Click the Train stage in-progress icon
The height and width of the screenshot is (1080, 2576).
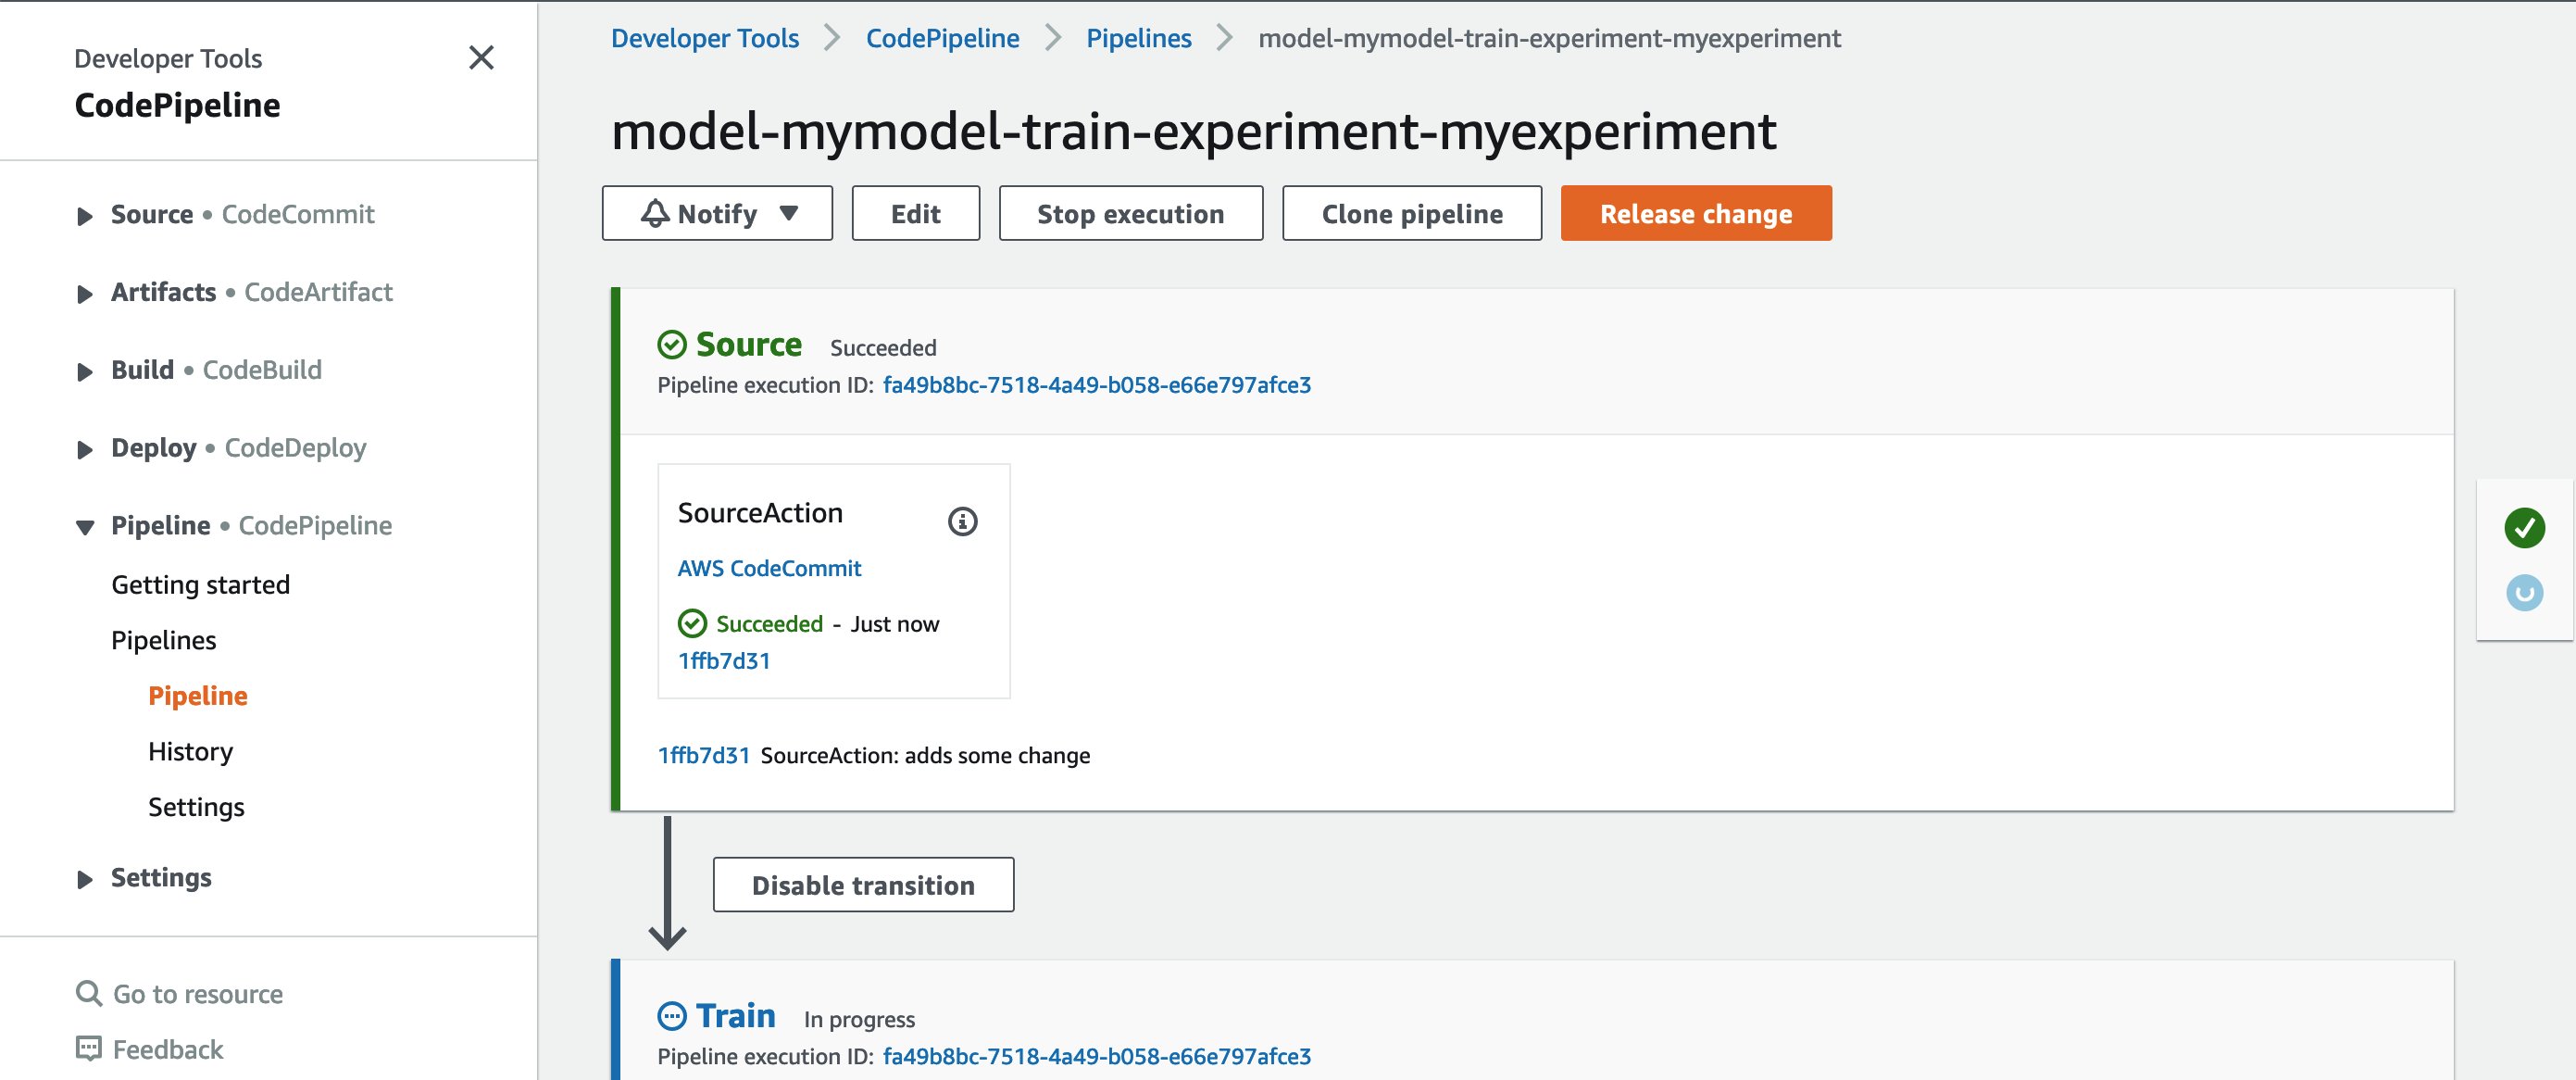click(x=672, y=1016)
